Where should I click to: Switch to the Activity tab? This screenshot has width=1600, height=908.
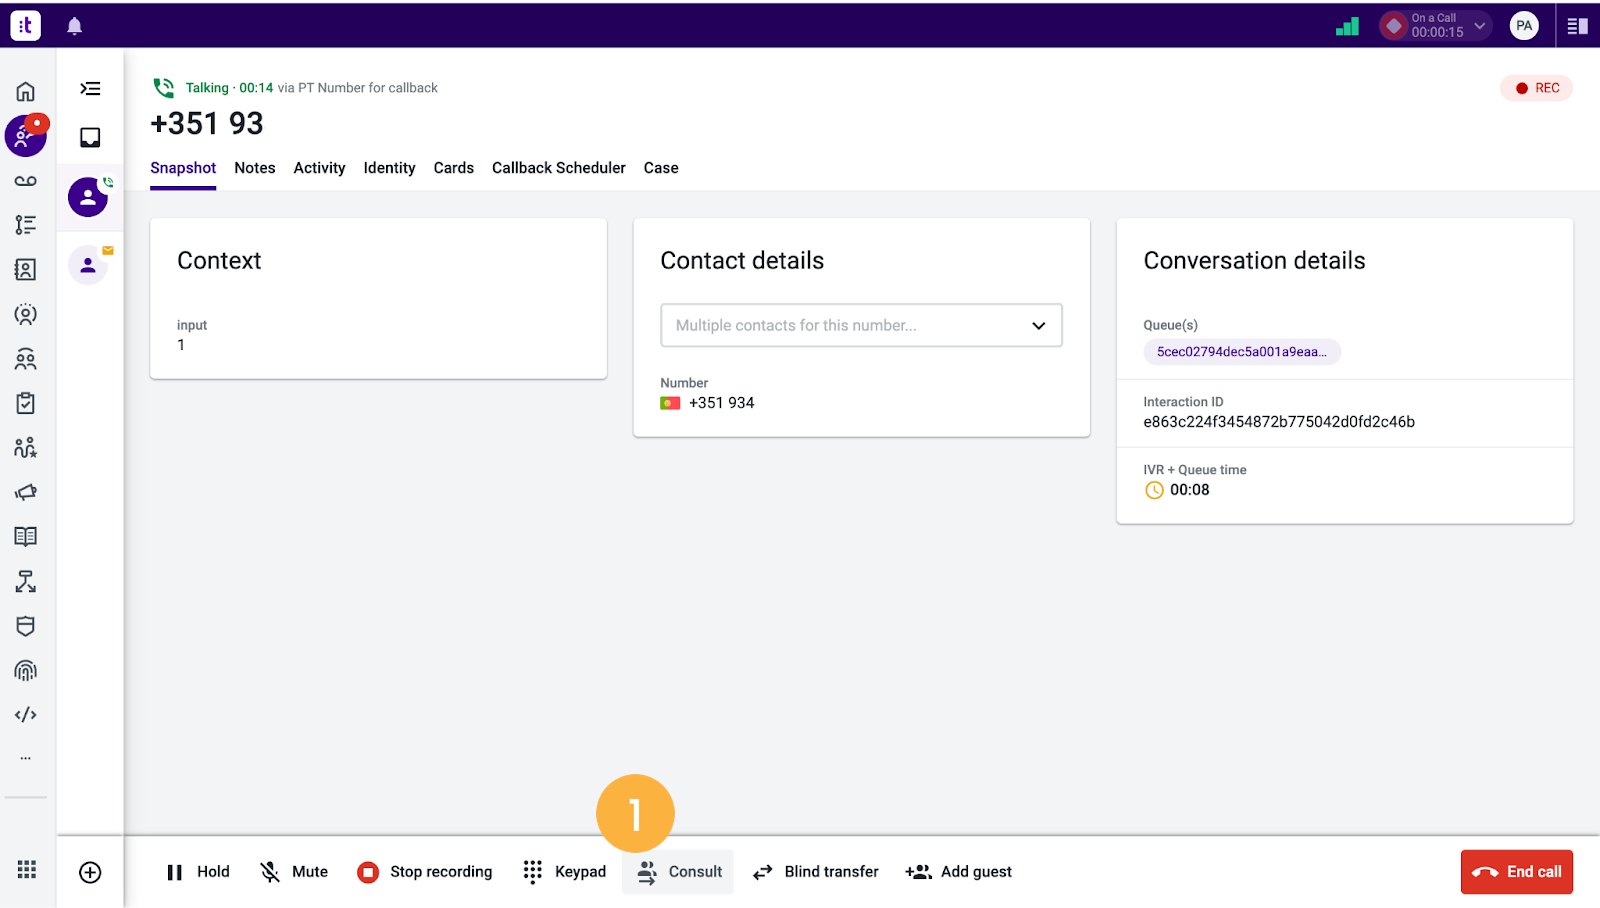click(319, 168)
